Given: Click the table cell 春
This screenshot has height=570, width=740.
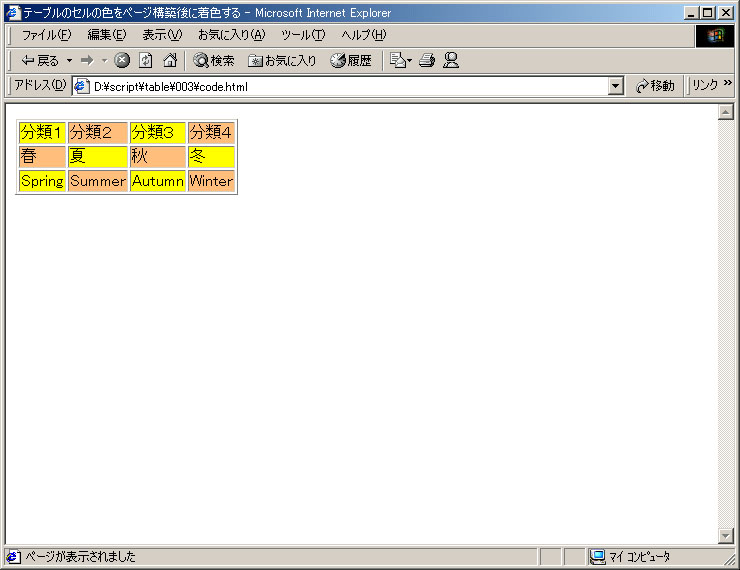Looking at the screenshot, I should coord(42,157).
